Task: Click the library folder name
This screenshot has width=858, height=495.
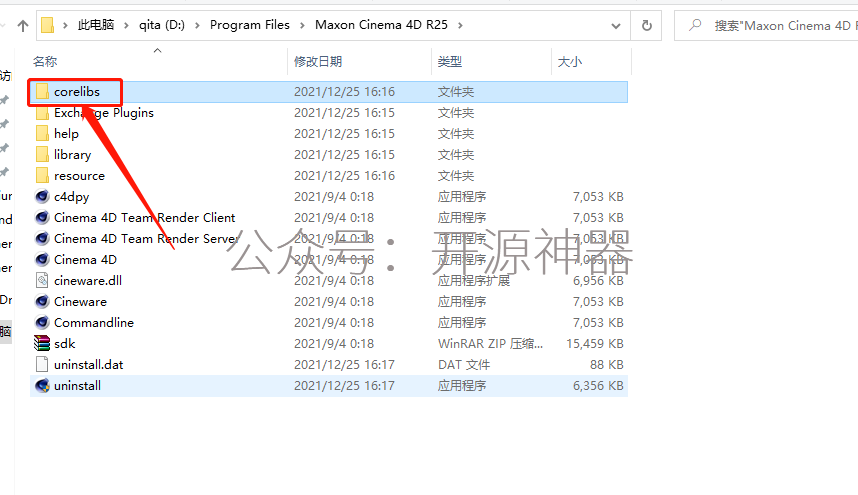Action: [72, 155]
